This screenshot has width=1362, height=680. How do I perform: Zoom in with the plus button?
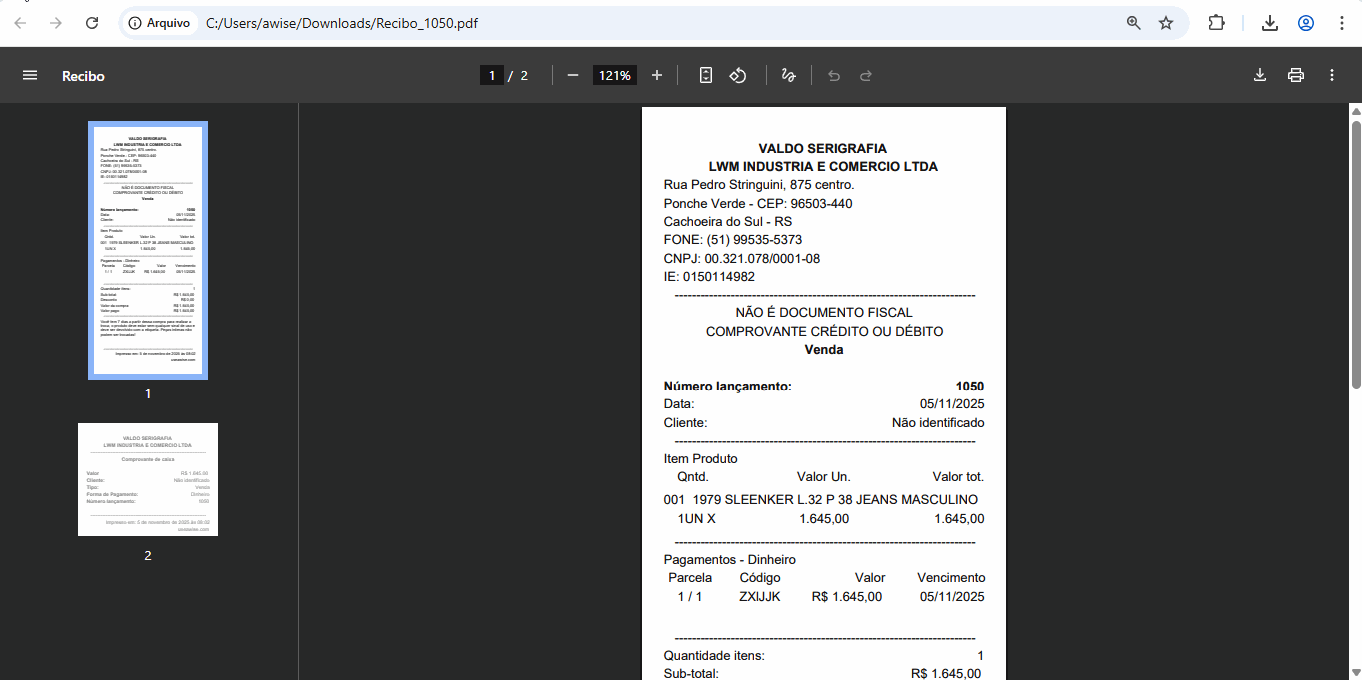[x=655, y=75]
